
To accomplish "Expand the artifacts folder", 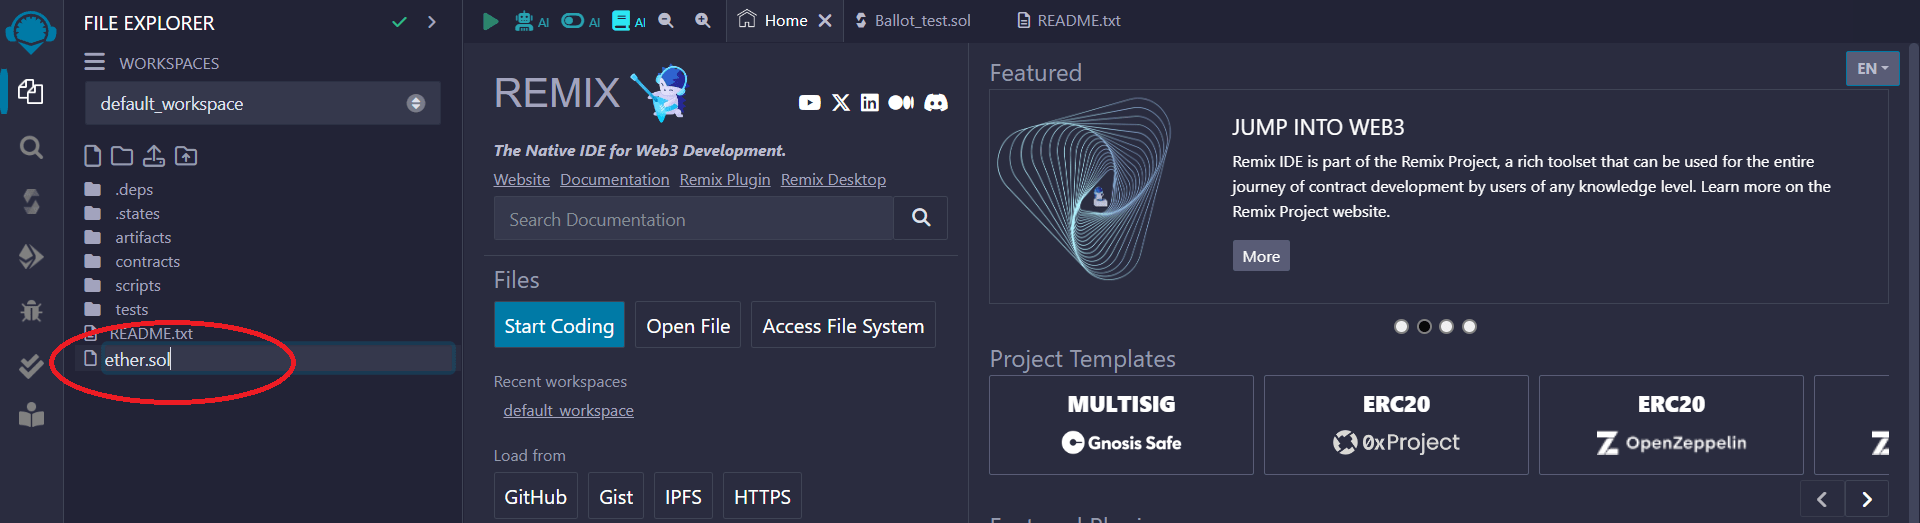I will 142,237.
